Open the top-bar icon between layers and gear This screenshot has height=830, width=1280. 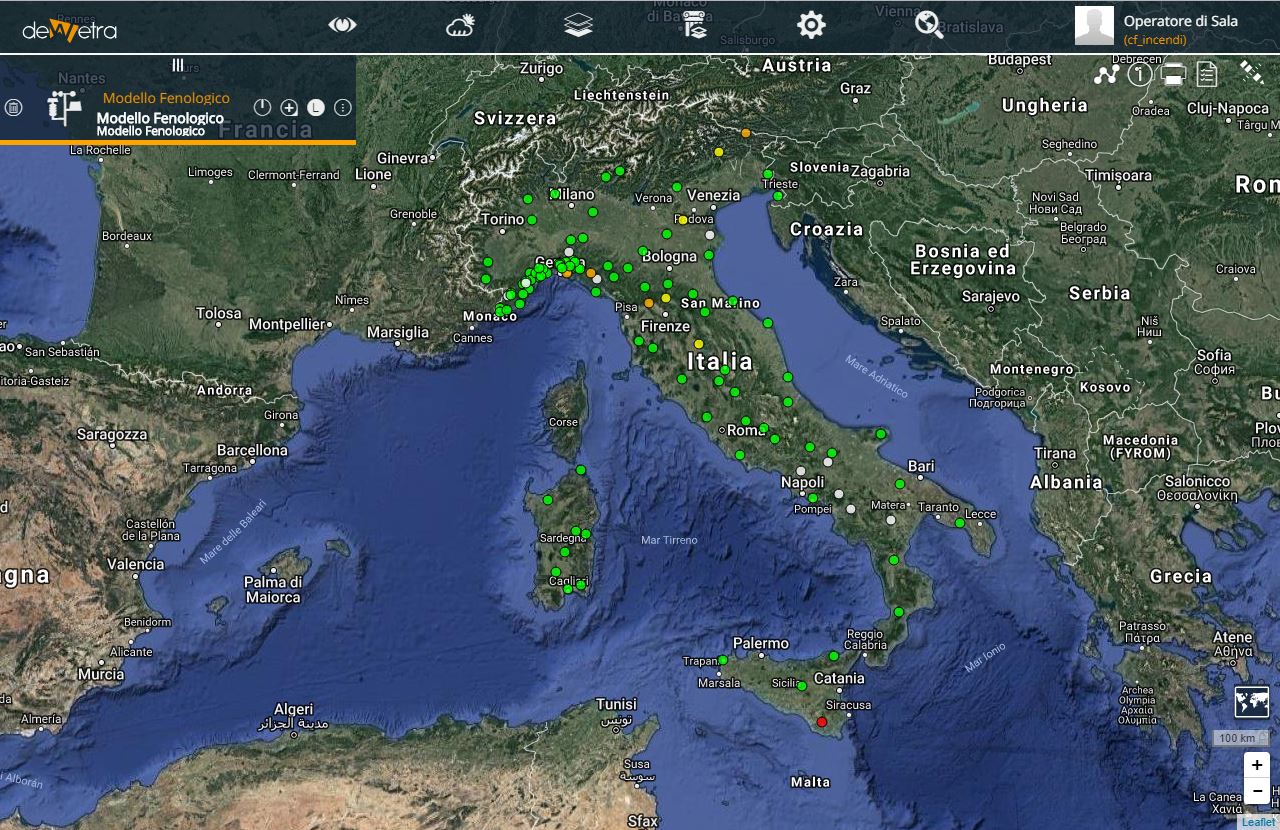[695, 26]
